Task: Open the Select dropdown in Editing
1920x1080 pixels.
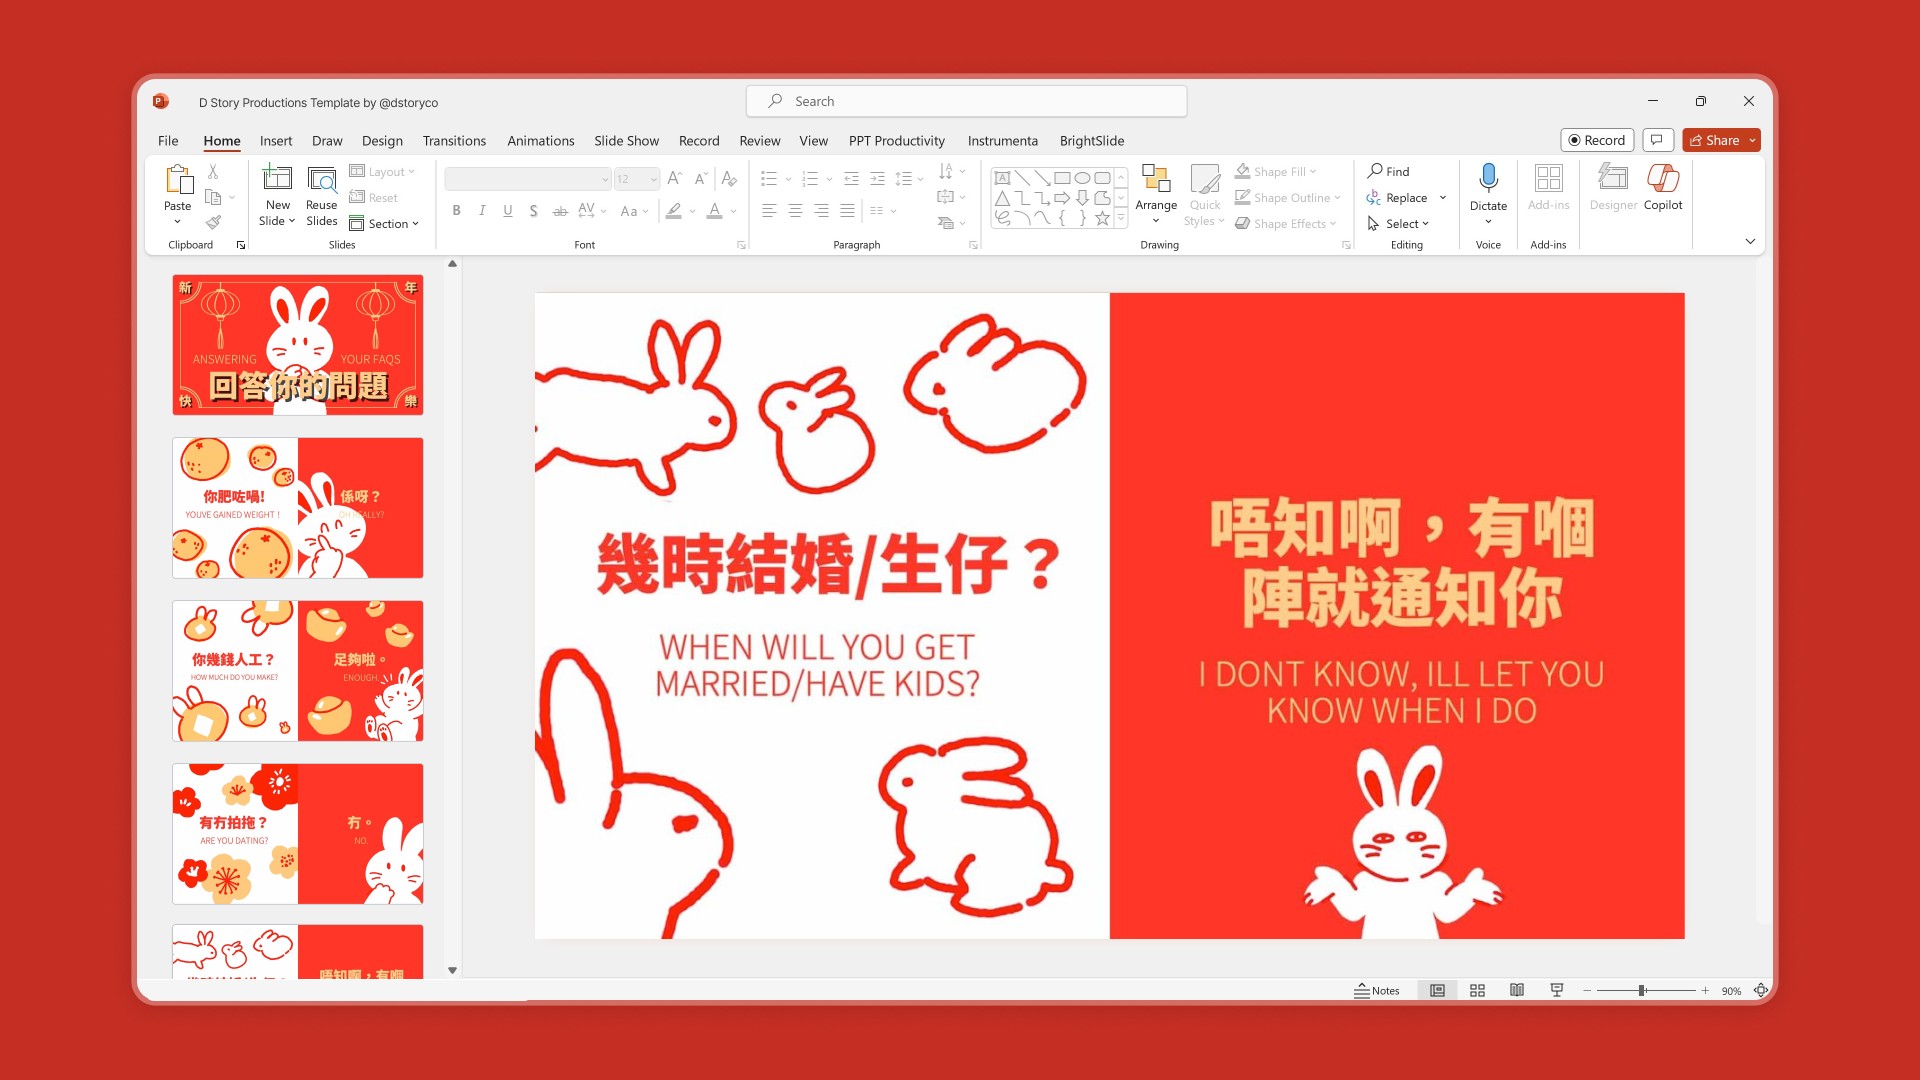Action: coord(1400,224)
